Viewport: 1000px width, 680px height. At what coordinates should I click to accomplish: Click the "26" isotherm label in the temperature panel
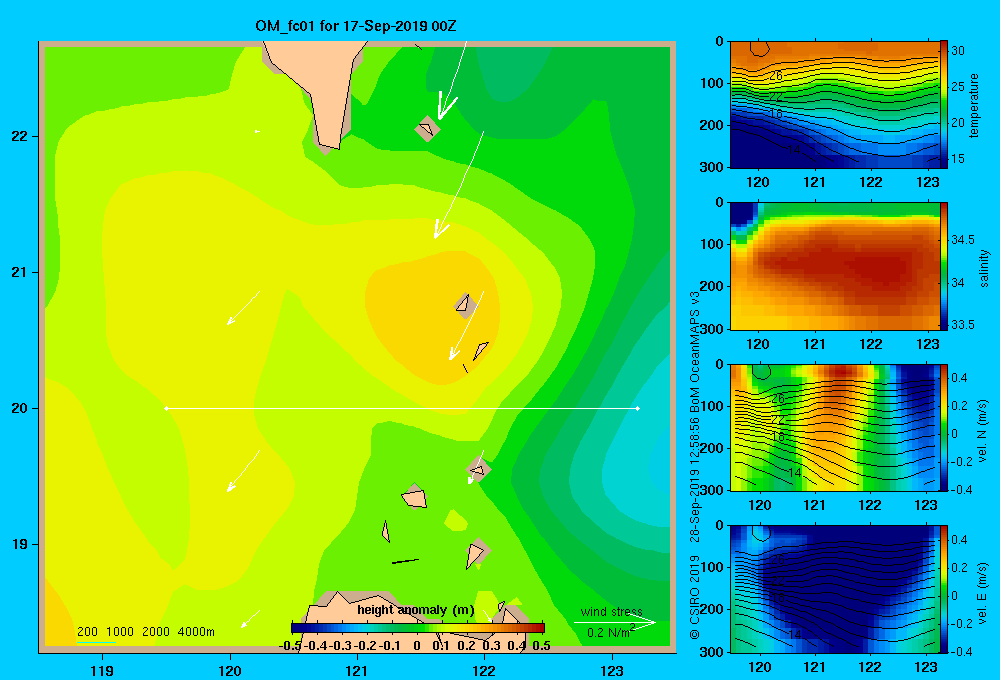pyautogui.click(x=776, y=75)
